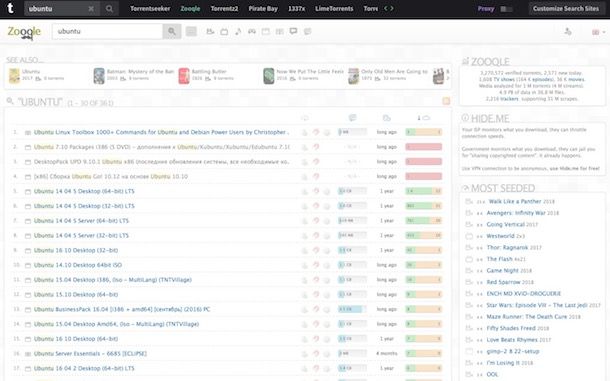Viewport: 610px width, 381px height.
Task: Open the category menu beside Zooqle search button
Action: tap(191, 32)
